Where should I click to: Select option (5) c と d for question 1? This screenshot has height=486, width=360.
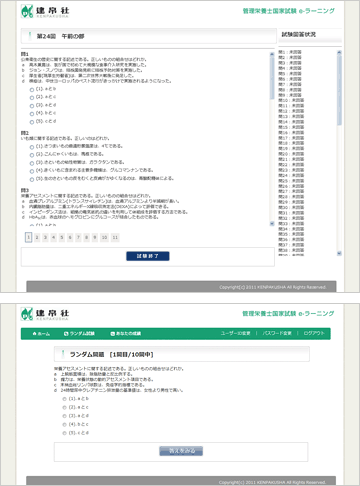click(32, 122)
